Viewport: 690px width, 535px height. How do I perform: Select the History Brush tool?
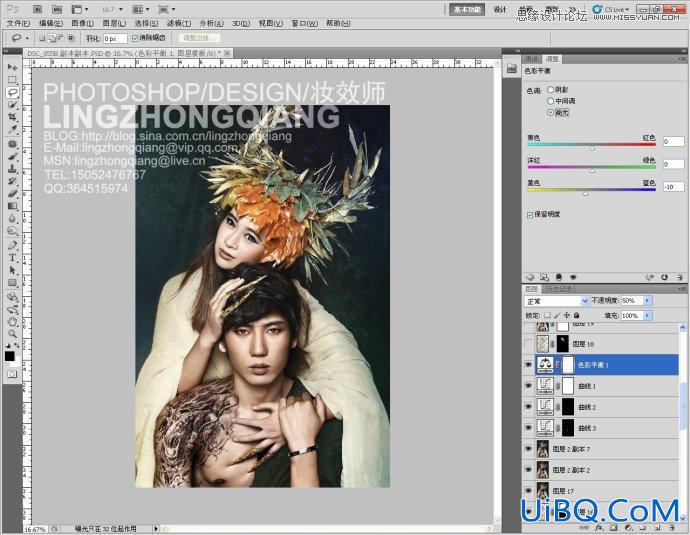point(12,181)
